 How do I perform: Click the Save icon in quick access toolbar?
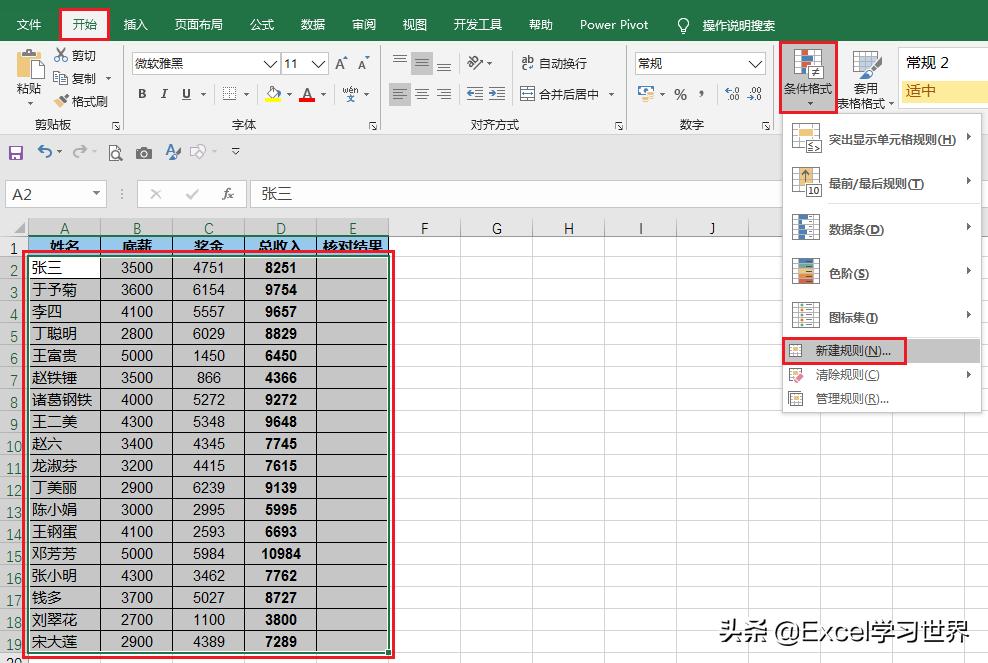16,153
